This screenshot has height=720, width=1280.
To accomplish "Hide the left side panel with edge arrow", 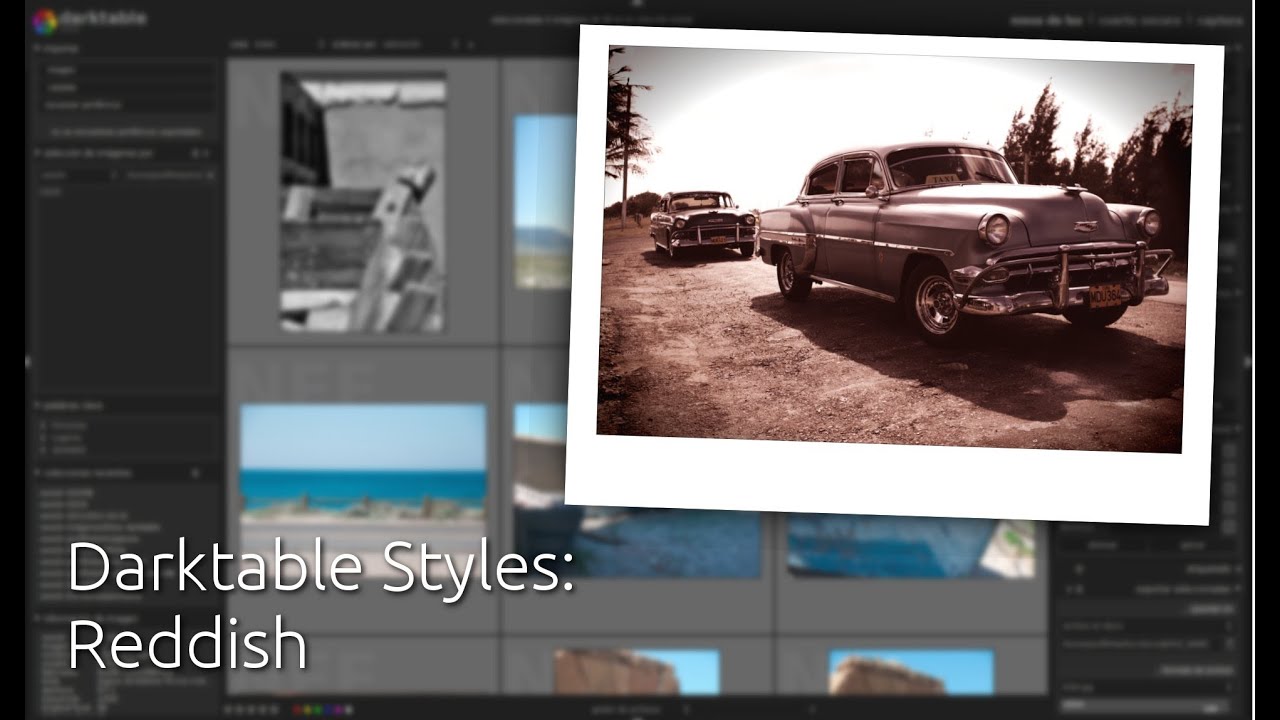I will point(28,362).
